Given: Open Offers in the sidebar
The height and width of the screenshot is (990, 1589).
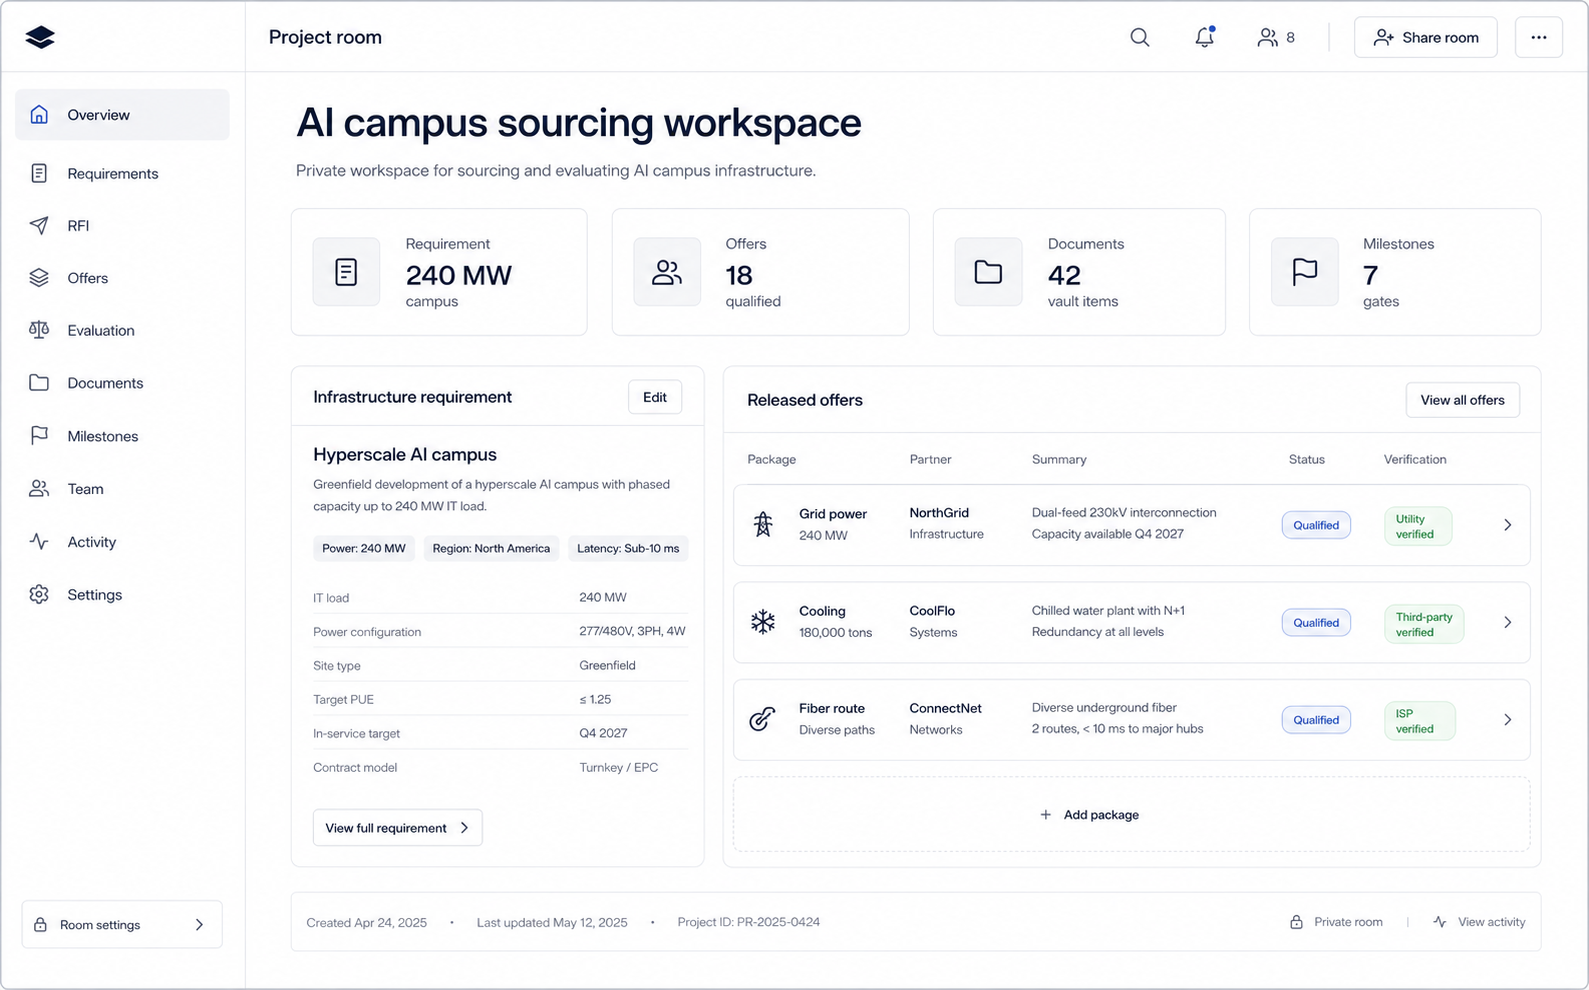Looking at the screenshot, I should (122, 278).
